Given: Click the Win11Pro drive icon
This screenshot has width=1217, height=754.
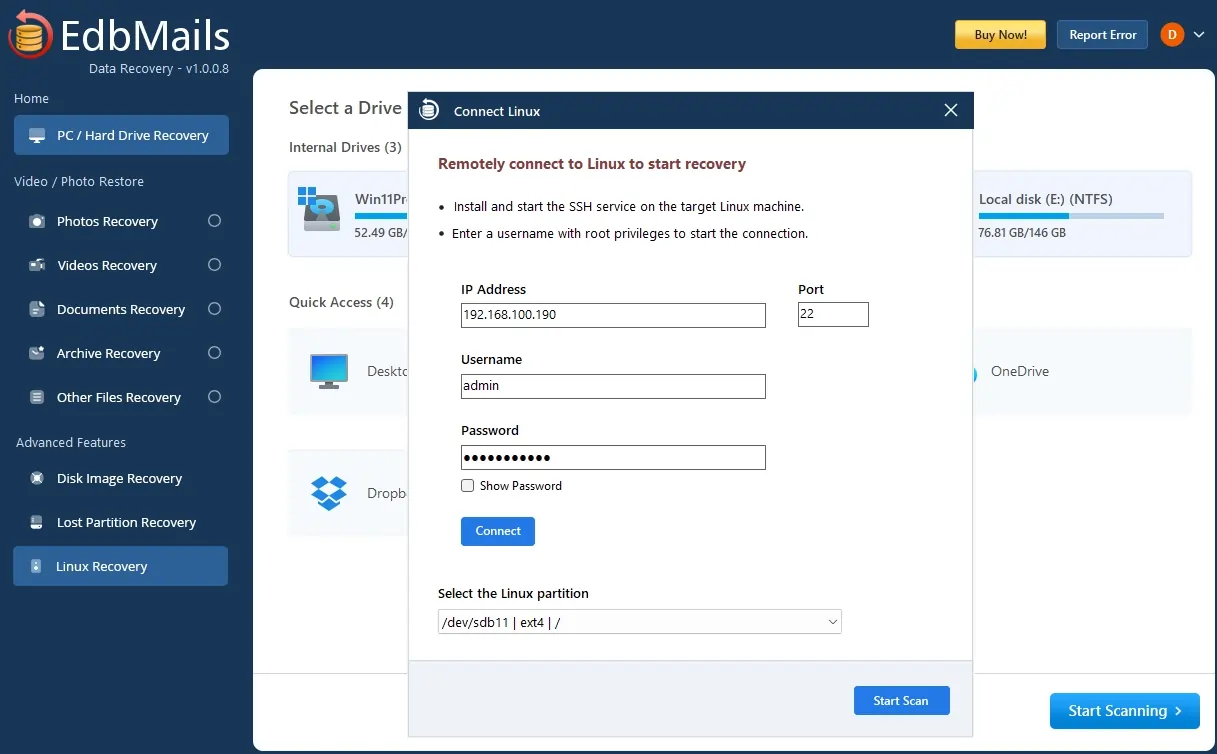Looking at the screenshot, I should coord(320,208).
